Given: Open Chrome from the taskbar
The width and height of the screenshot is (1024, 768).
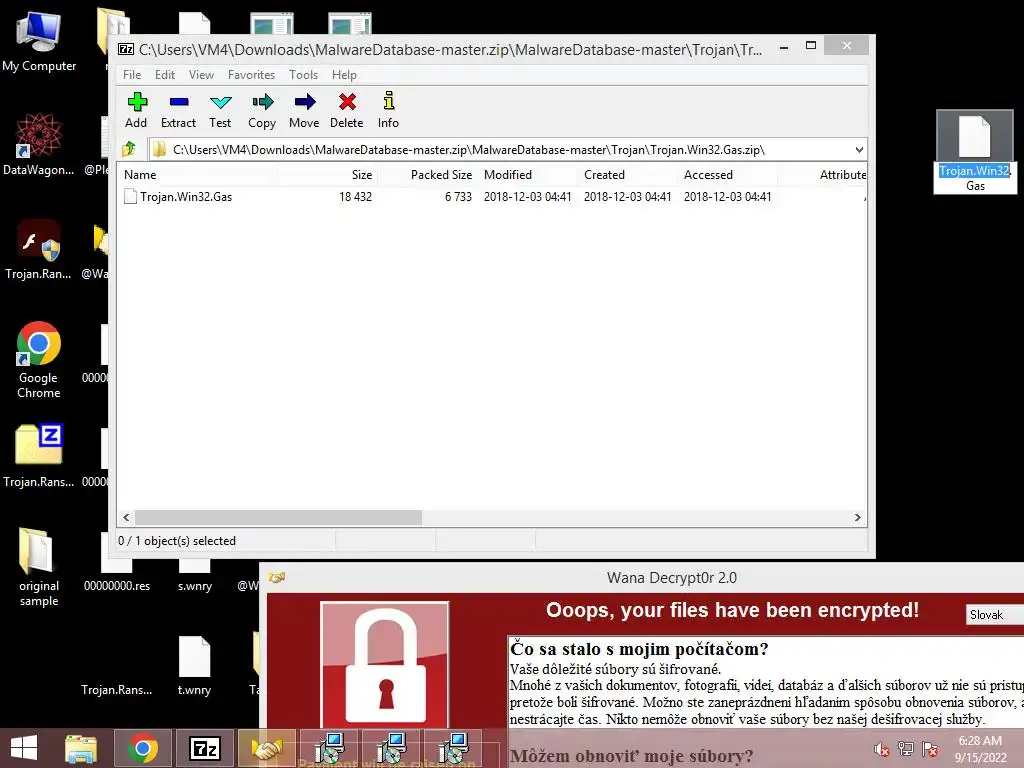Looking at the screenshot, I should [142, 748].
